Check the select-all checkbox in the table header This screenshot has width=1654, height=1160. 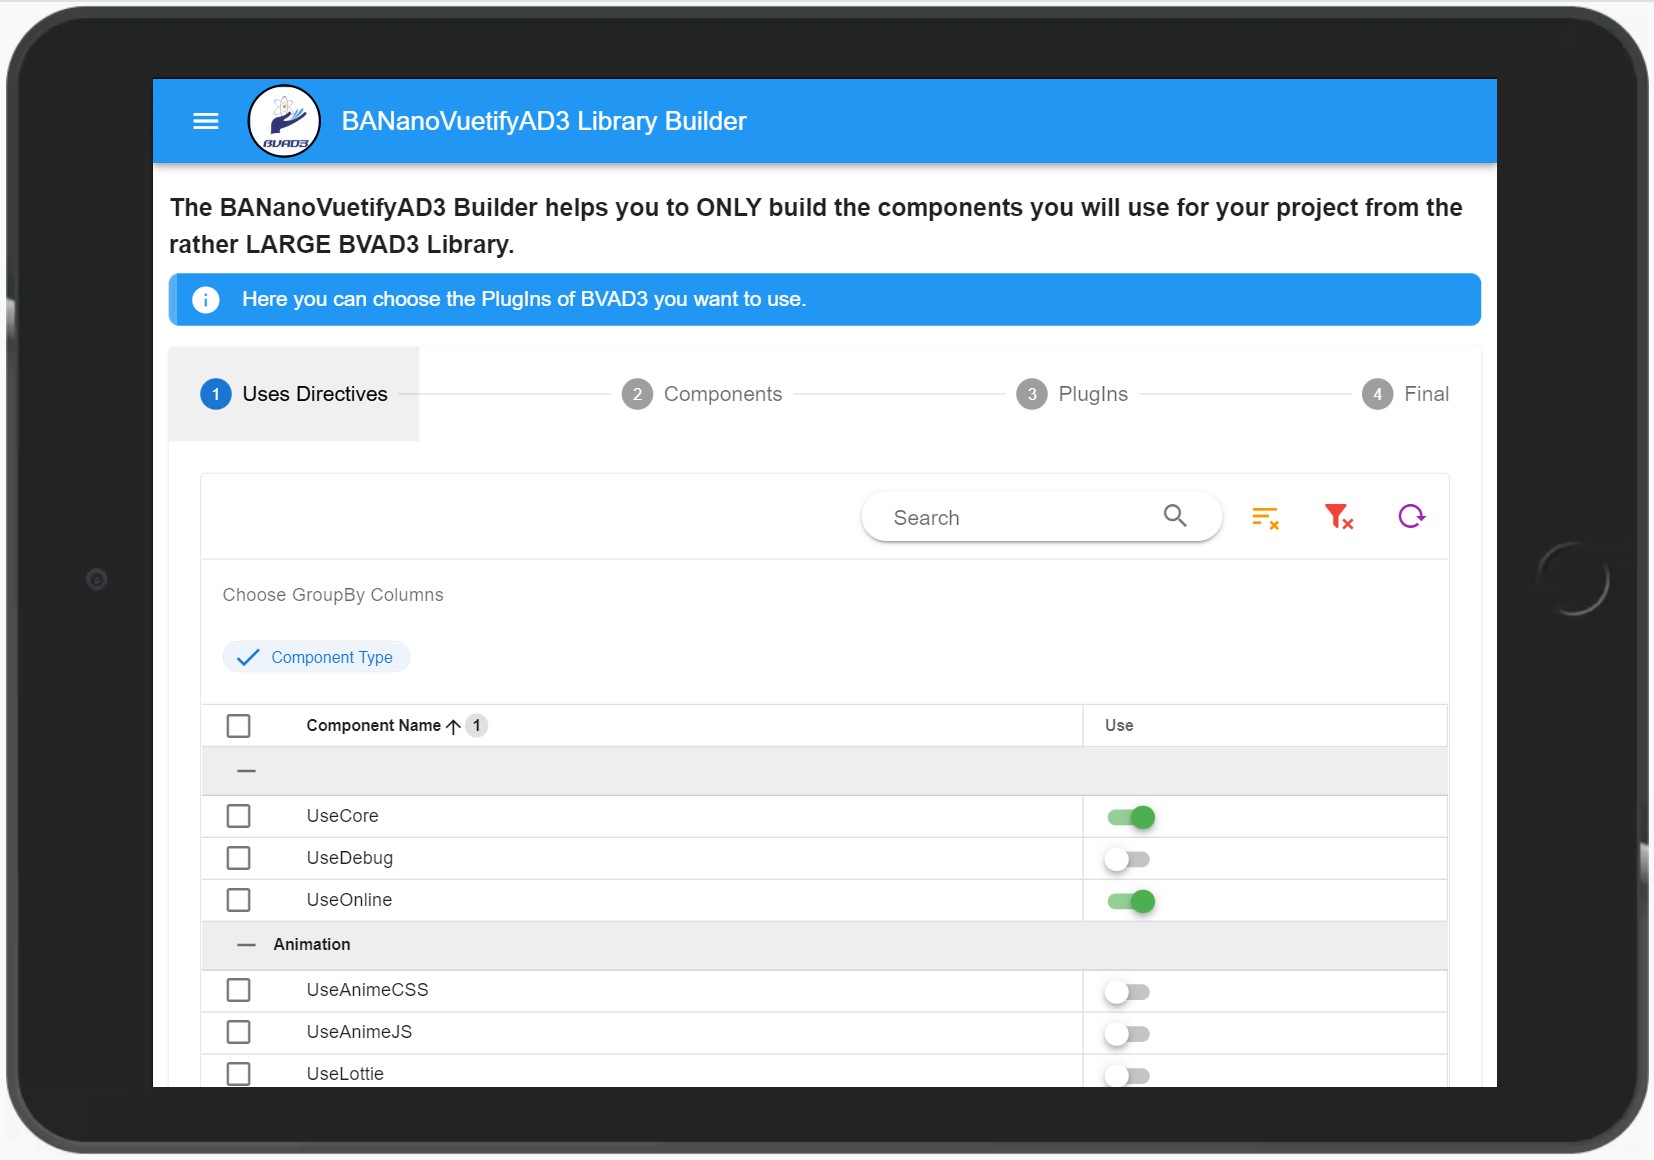coord(239,725)
